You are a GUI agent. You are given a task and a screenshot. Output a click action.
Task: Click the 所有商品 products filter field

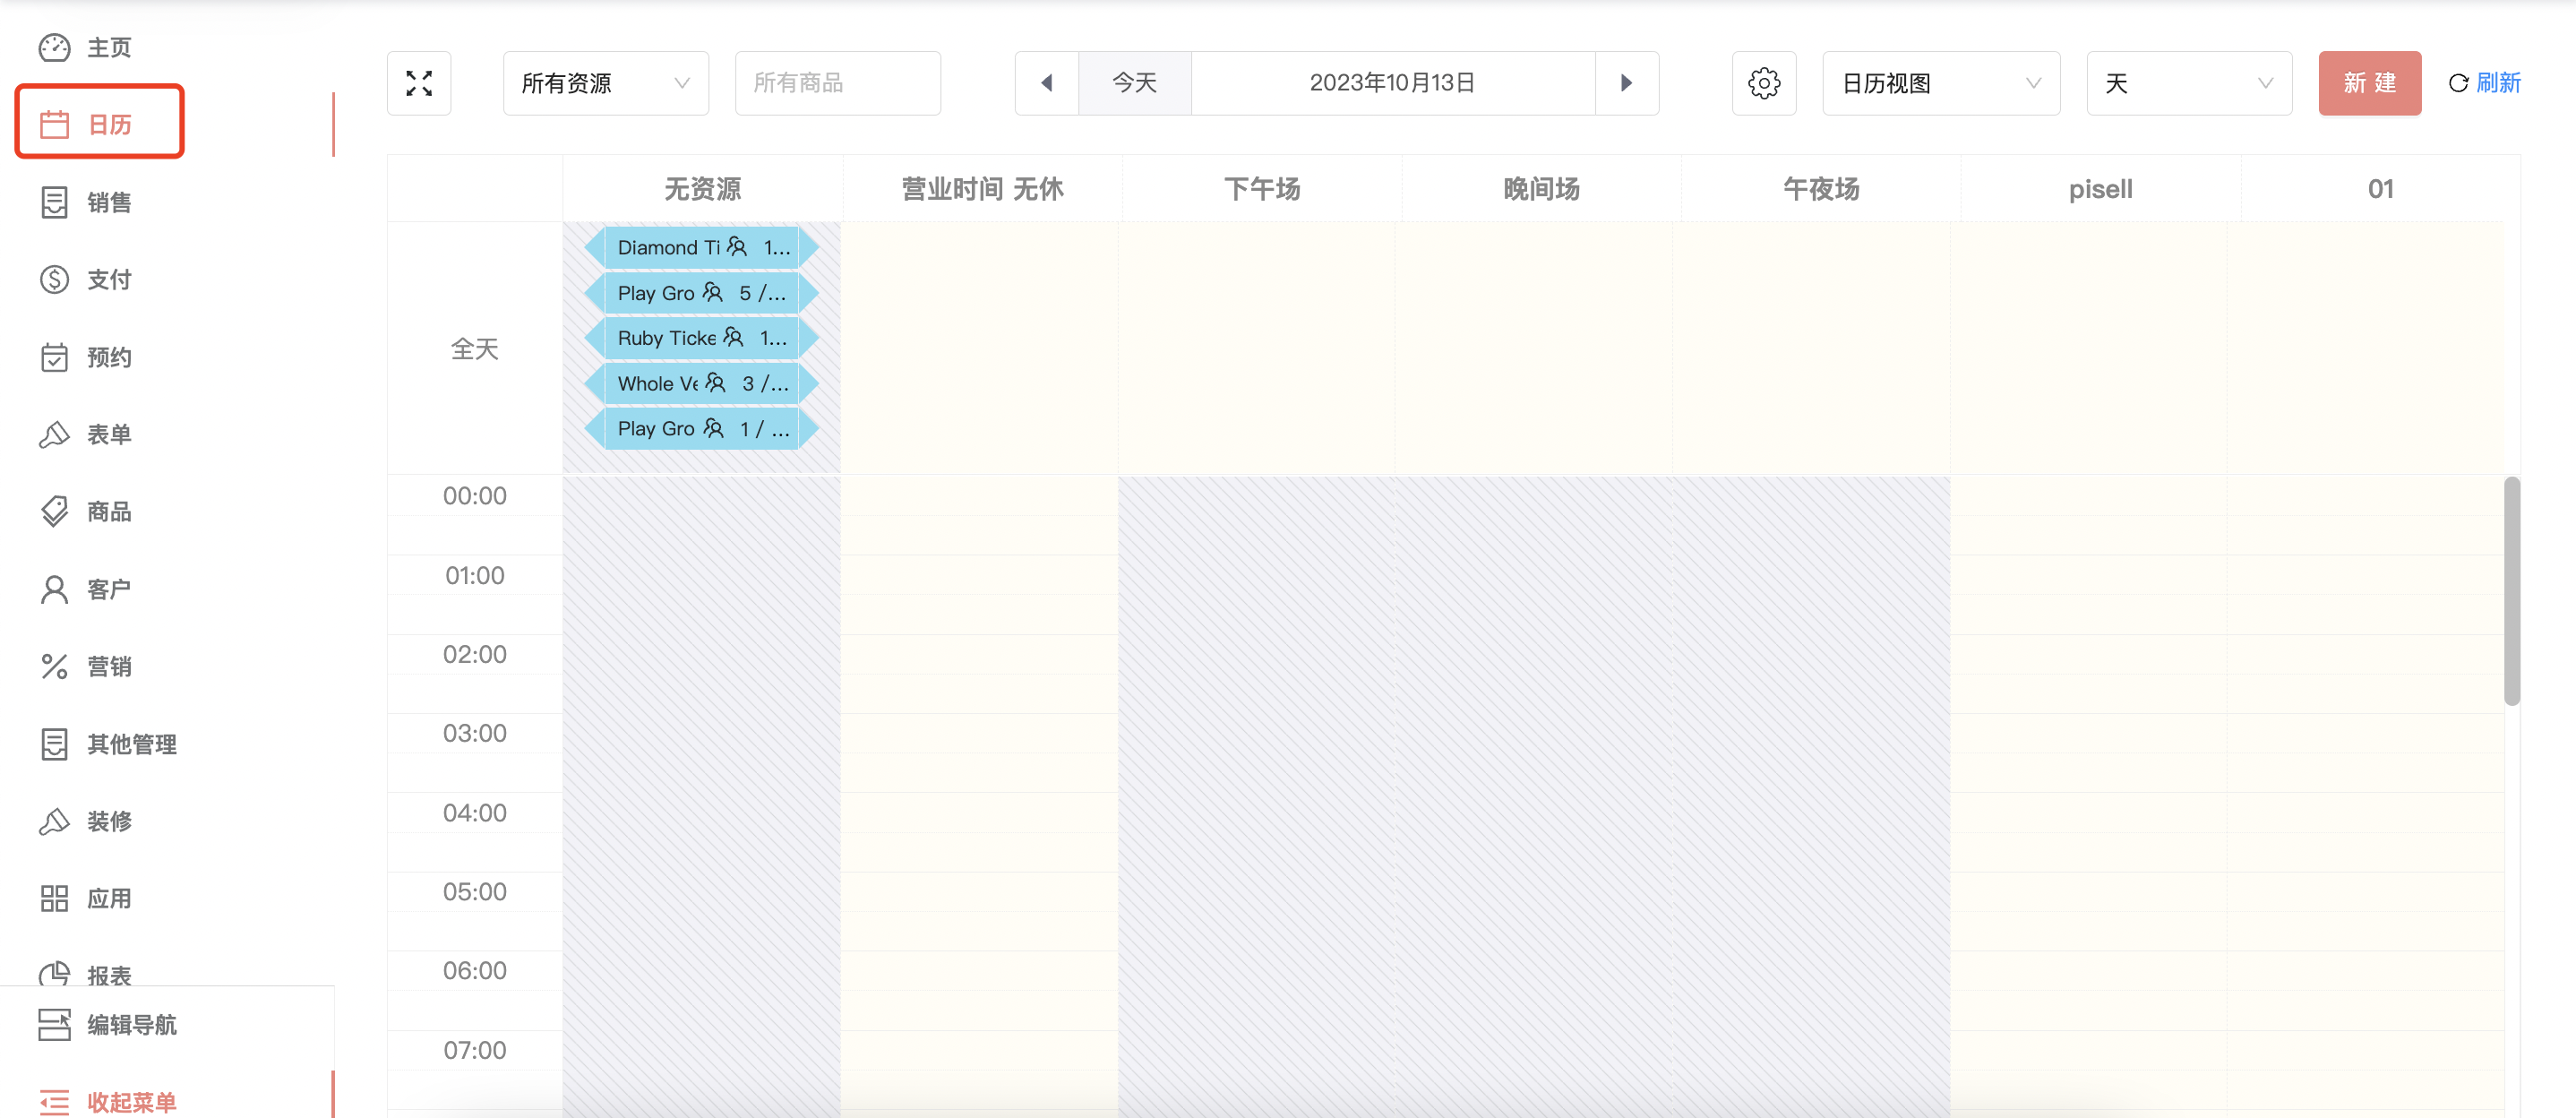838,83
